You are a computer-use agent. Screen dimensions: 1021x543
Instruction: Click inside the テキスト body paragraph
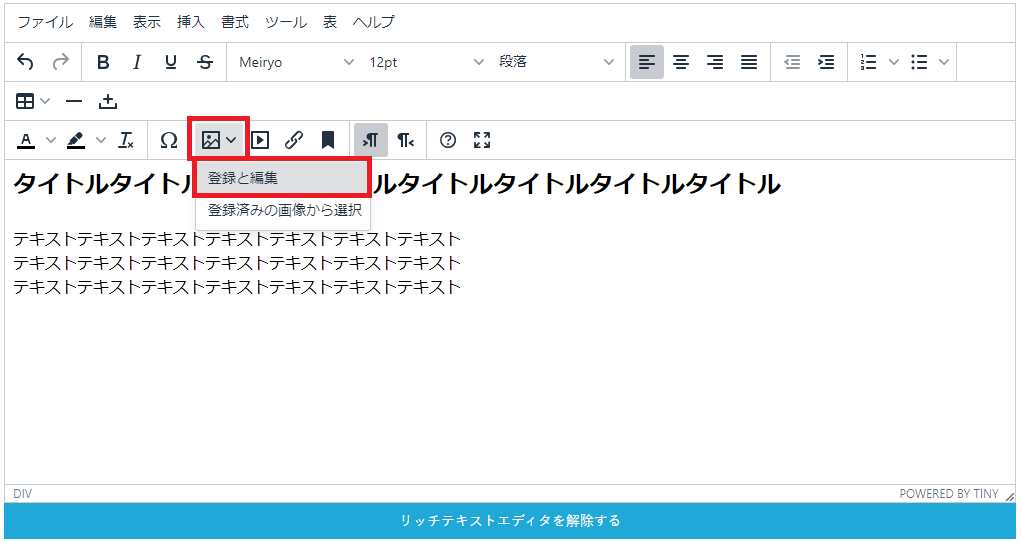click(237, 263)
